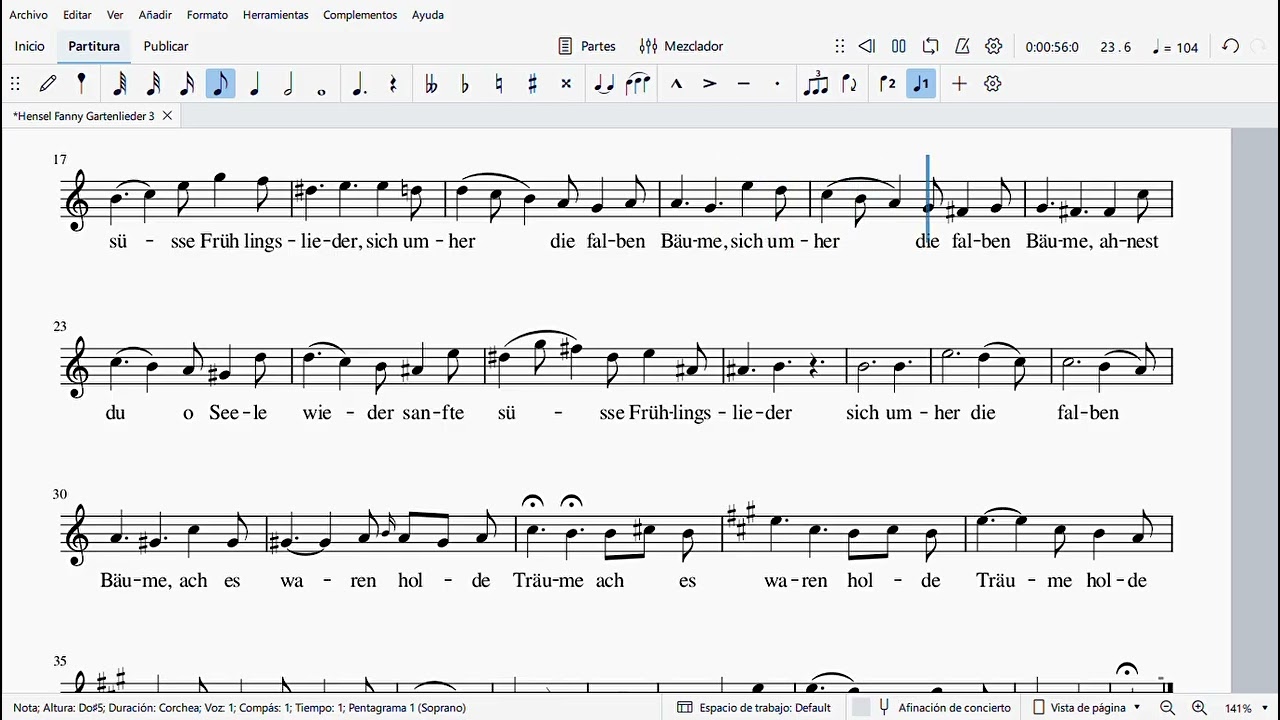Select the whole note duration
This screenshot has width=1280, height=720.
(321, 91)
